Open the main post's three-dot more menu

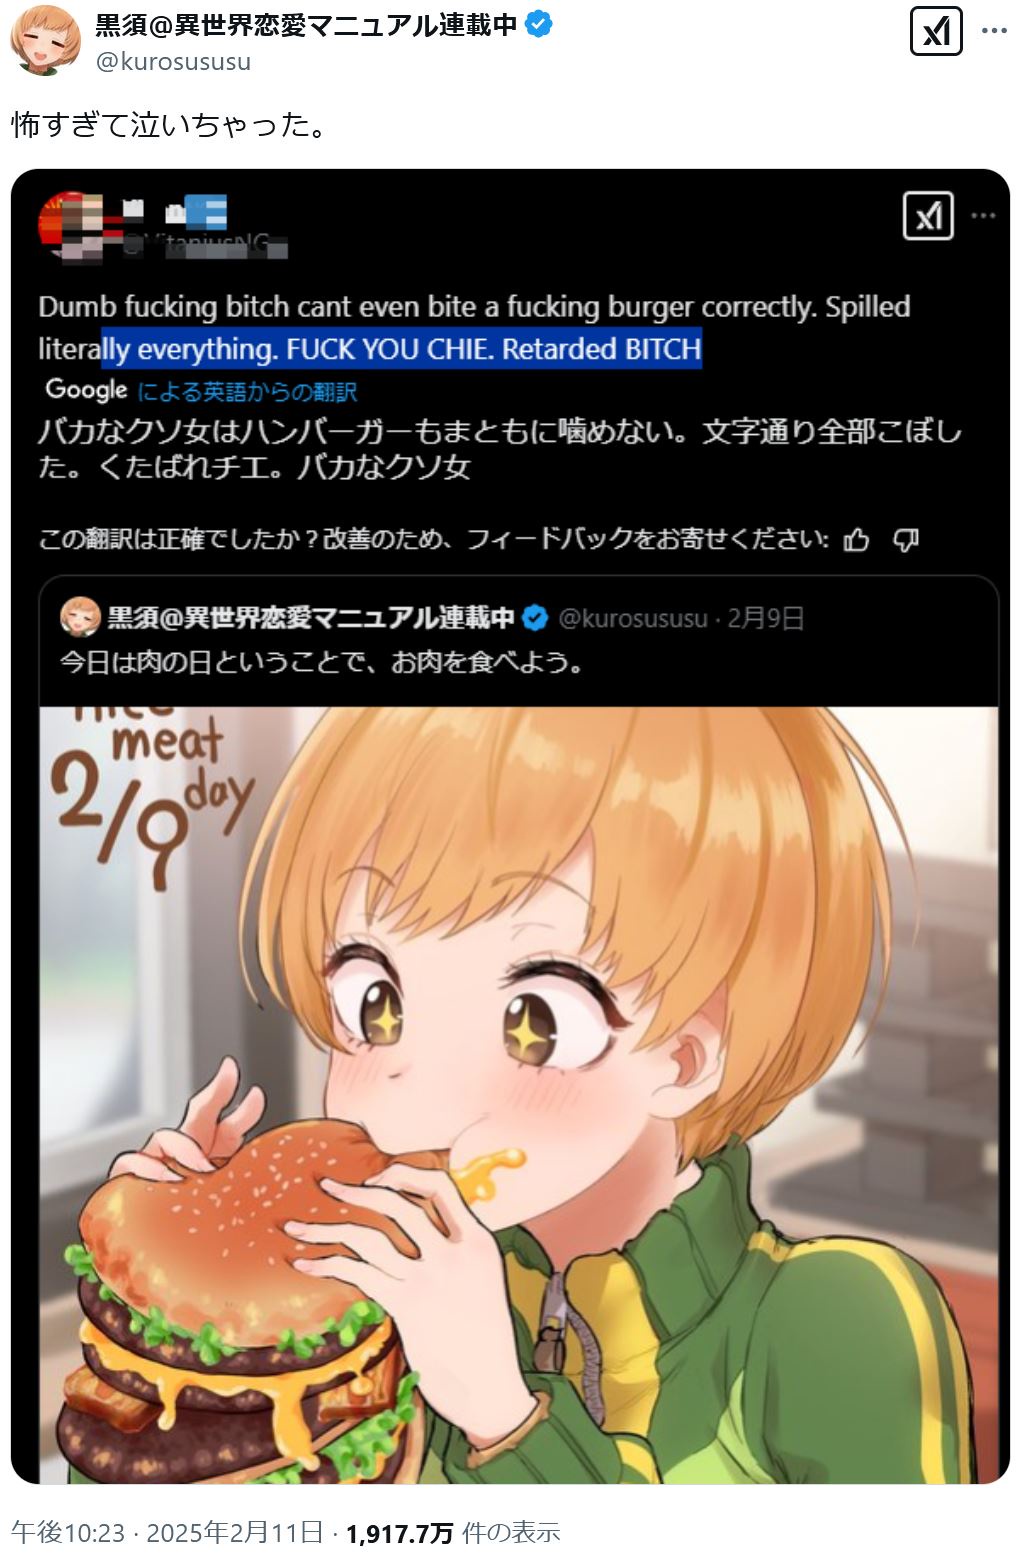click(x=994, y=32)
